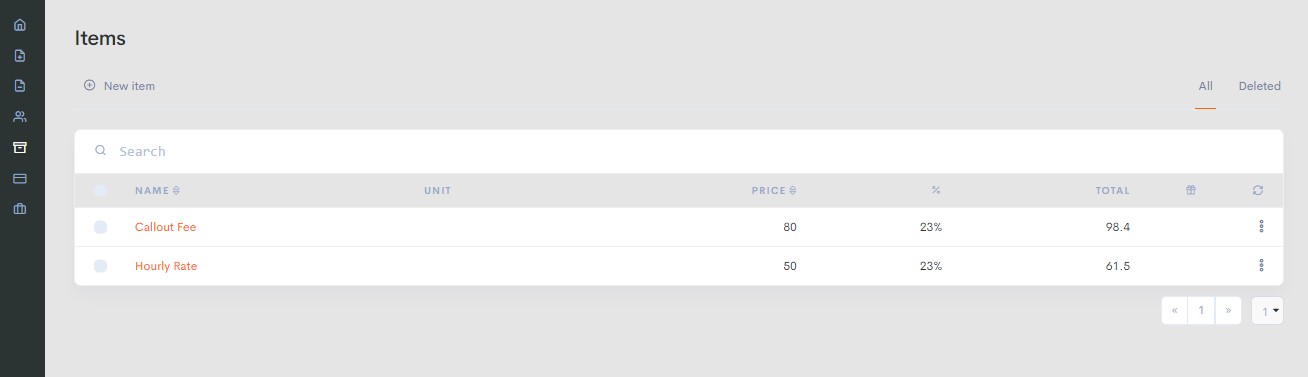The width and height of the screenshot is (1308, 377).
Task: Open the home dashboard sidebar icon
Action: click(20, 24)
